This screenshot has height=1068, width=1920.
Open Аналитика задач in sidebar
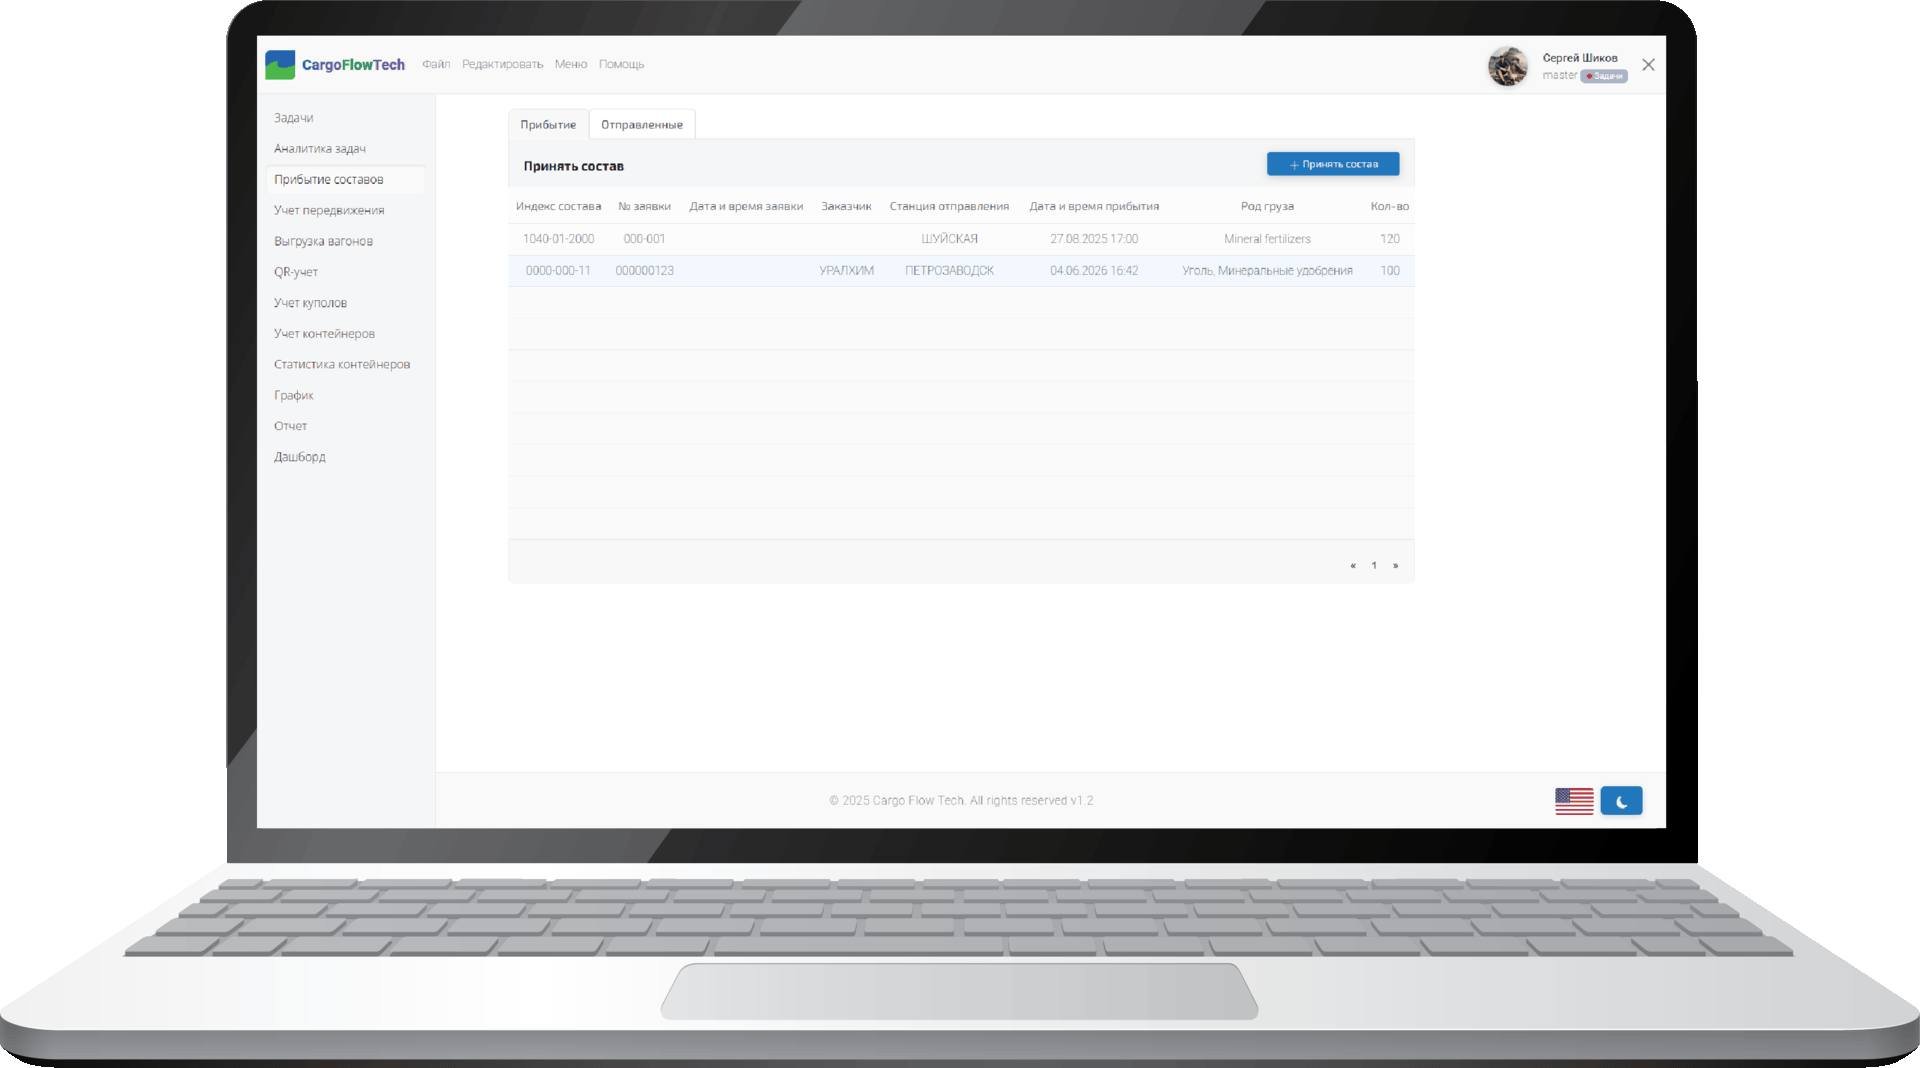point(320,149)
